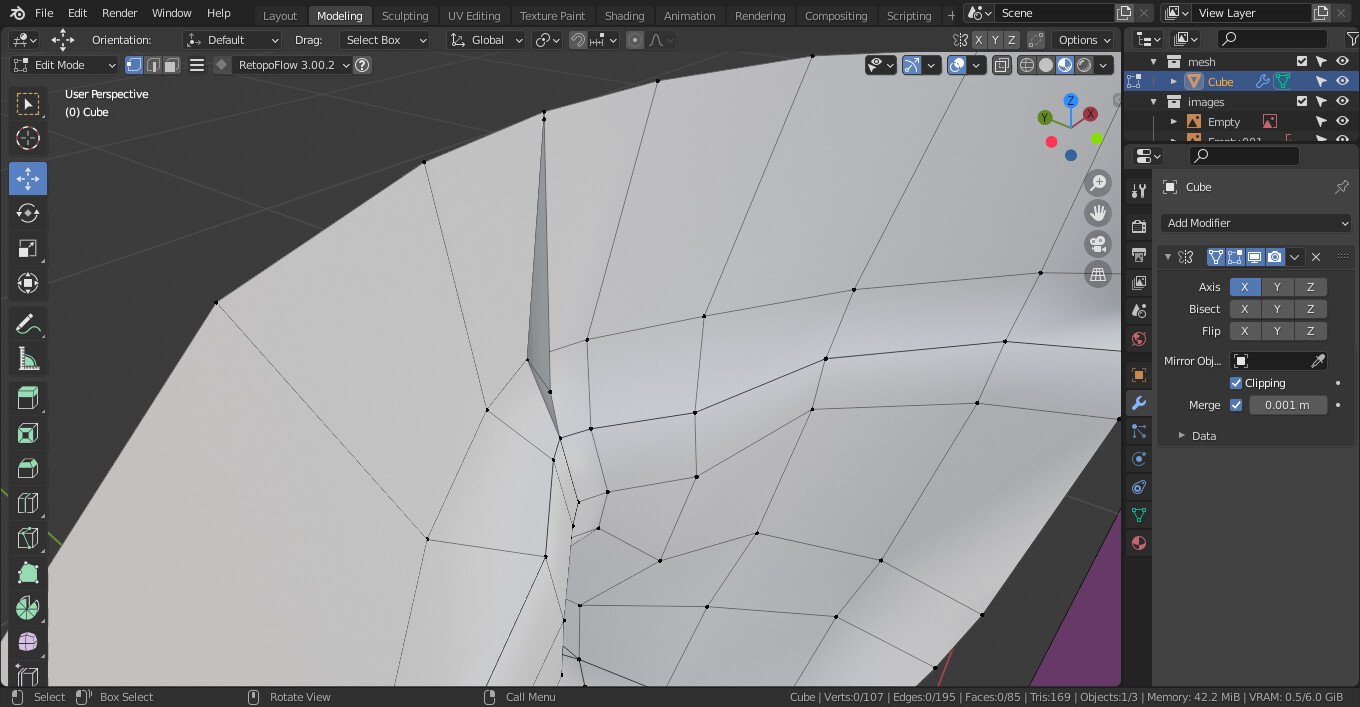Switch to rendered viewport shading
This screenshot has width=1360, height=707.
pos(1084,65)
